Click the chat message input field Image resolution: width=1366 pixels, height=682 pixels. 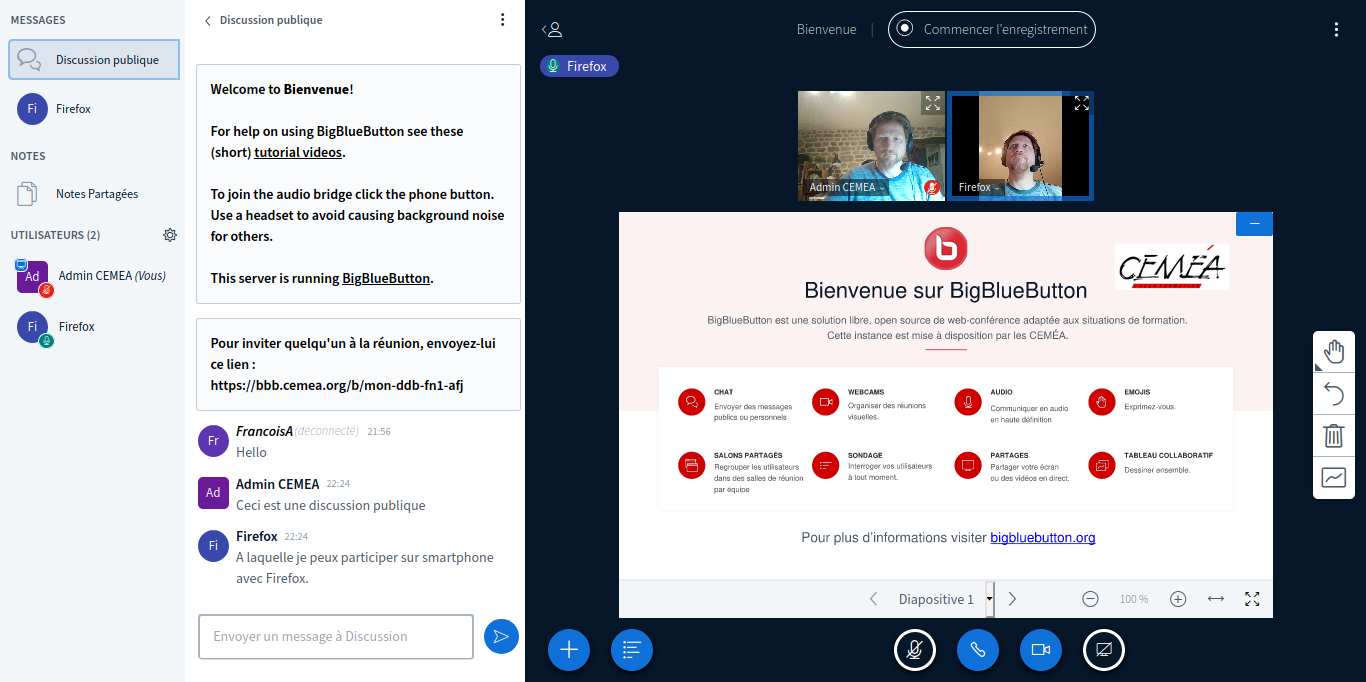coord(335,637)
